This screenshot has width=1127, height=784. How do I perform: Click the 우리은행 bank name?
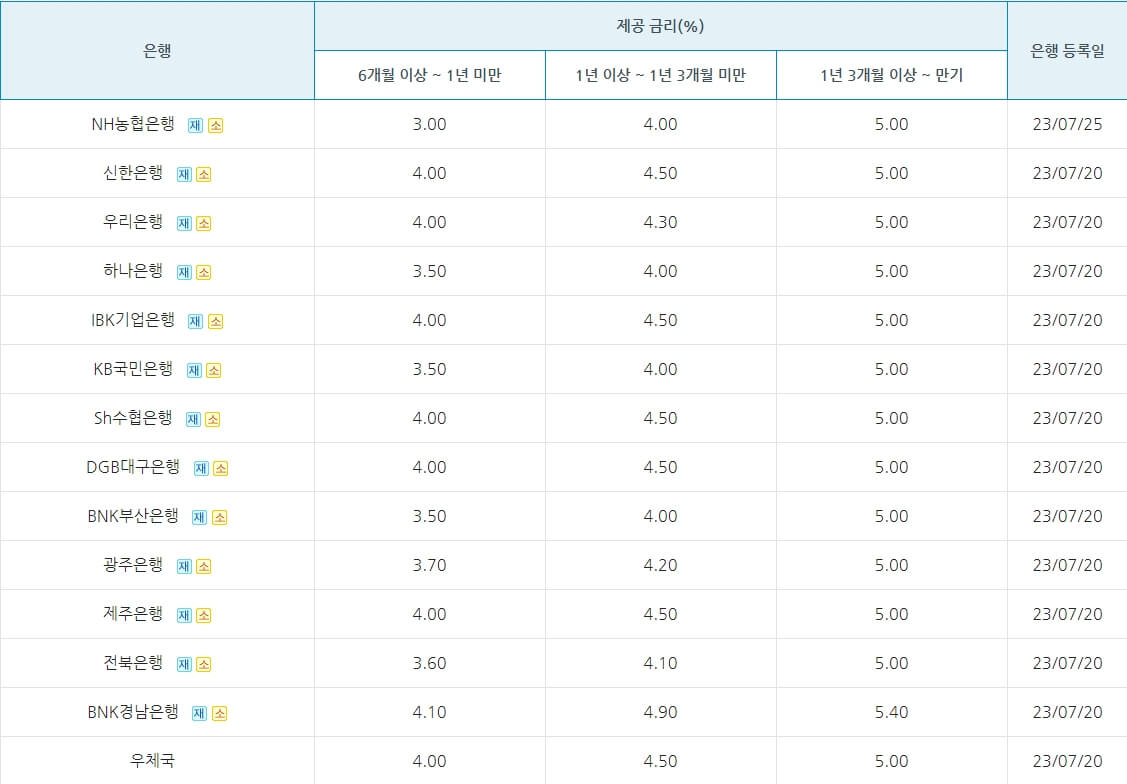pos(133,221)
